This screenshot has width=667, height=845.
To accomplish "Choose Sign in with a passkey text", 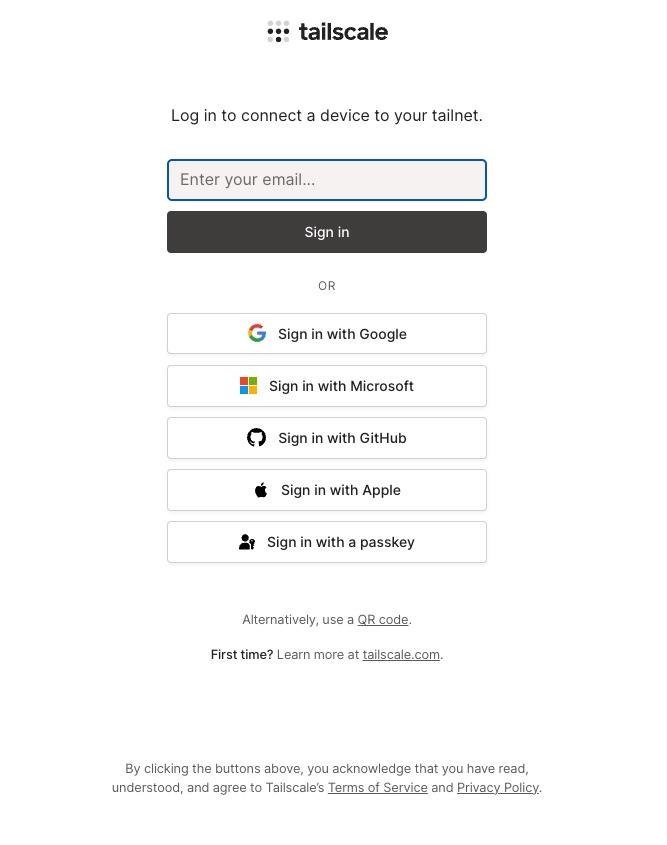I will click(341, 542).
